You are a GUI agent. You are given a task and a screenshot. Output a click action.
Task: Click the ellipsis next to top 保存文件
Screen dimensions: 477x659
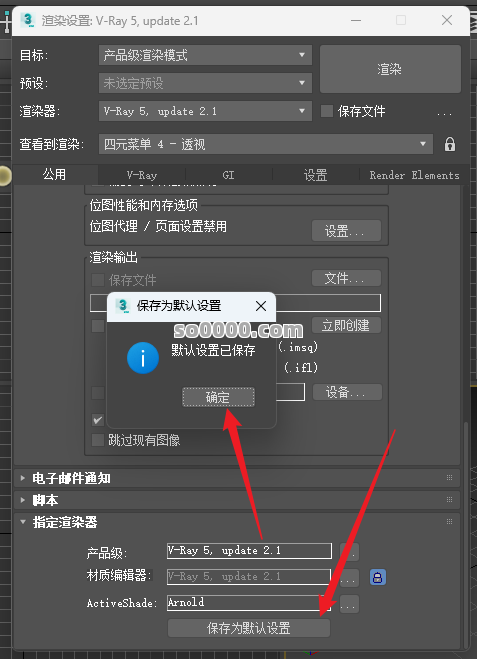pyautogui.click(x=444, y=113)
